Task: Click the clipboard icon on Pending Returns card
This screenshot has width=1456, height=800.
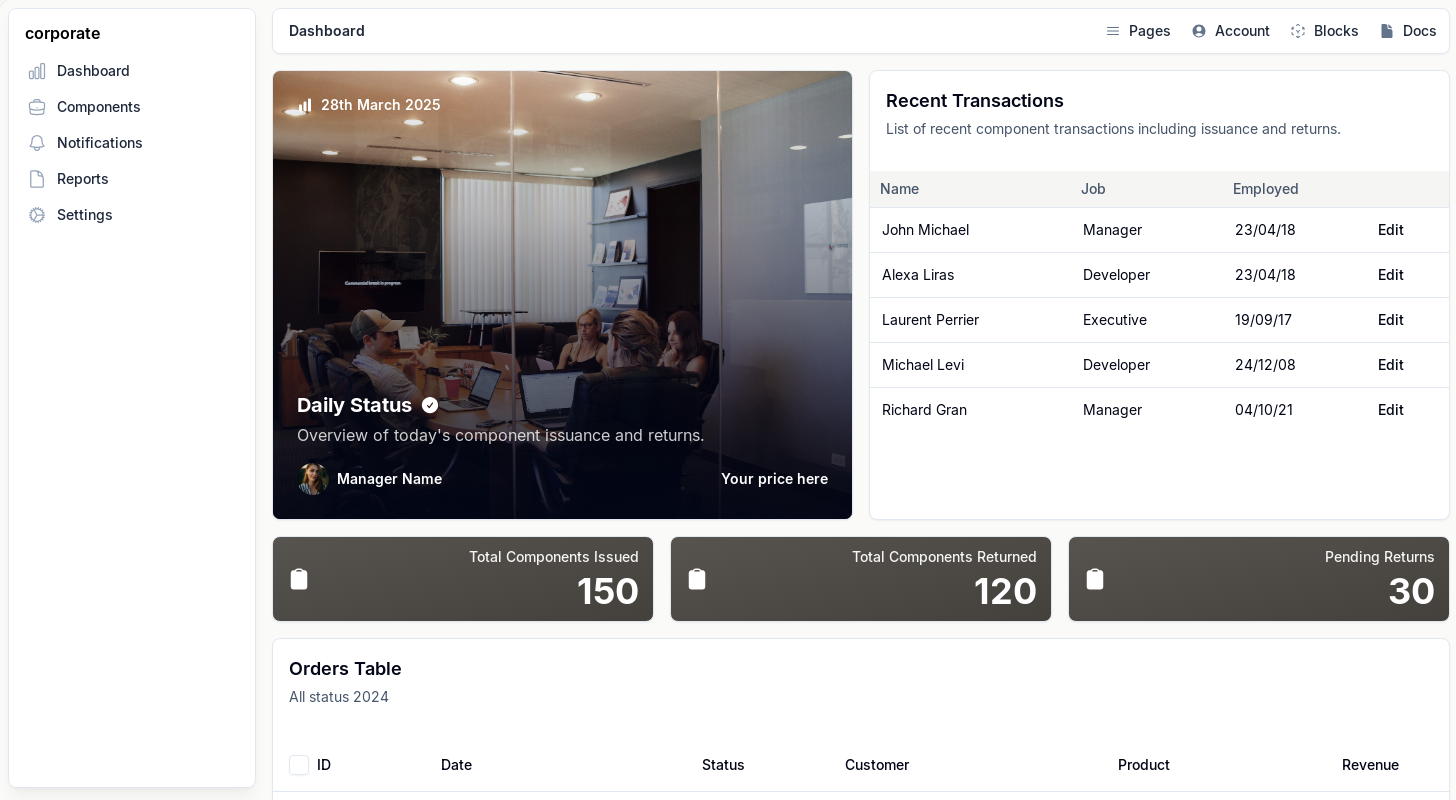Action: coord(1095,579)
